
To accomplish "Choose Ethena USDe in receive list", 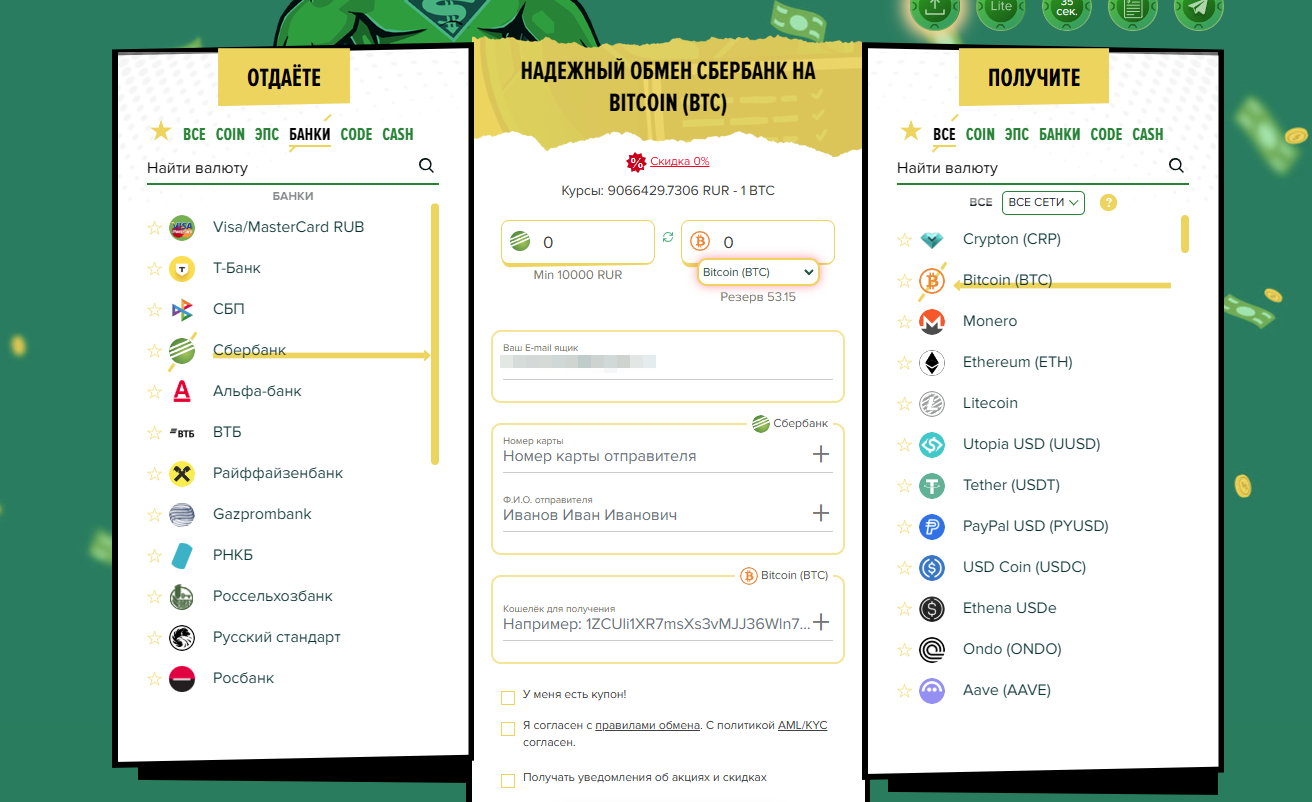I will (x=1009, y=609).
